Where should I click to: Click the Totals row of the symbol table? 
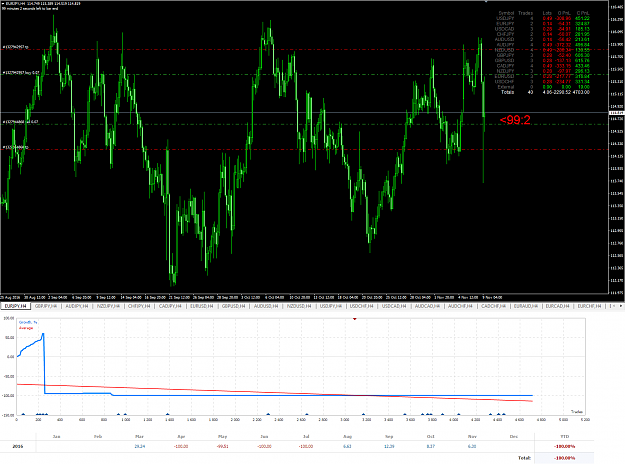point(545,92)
